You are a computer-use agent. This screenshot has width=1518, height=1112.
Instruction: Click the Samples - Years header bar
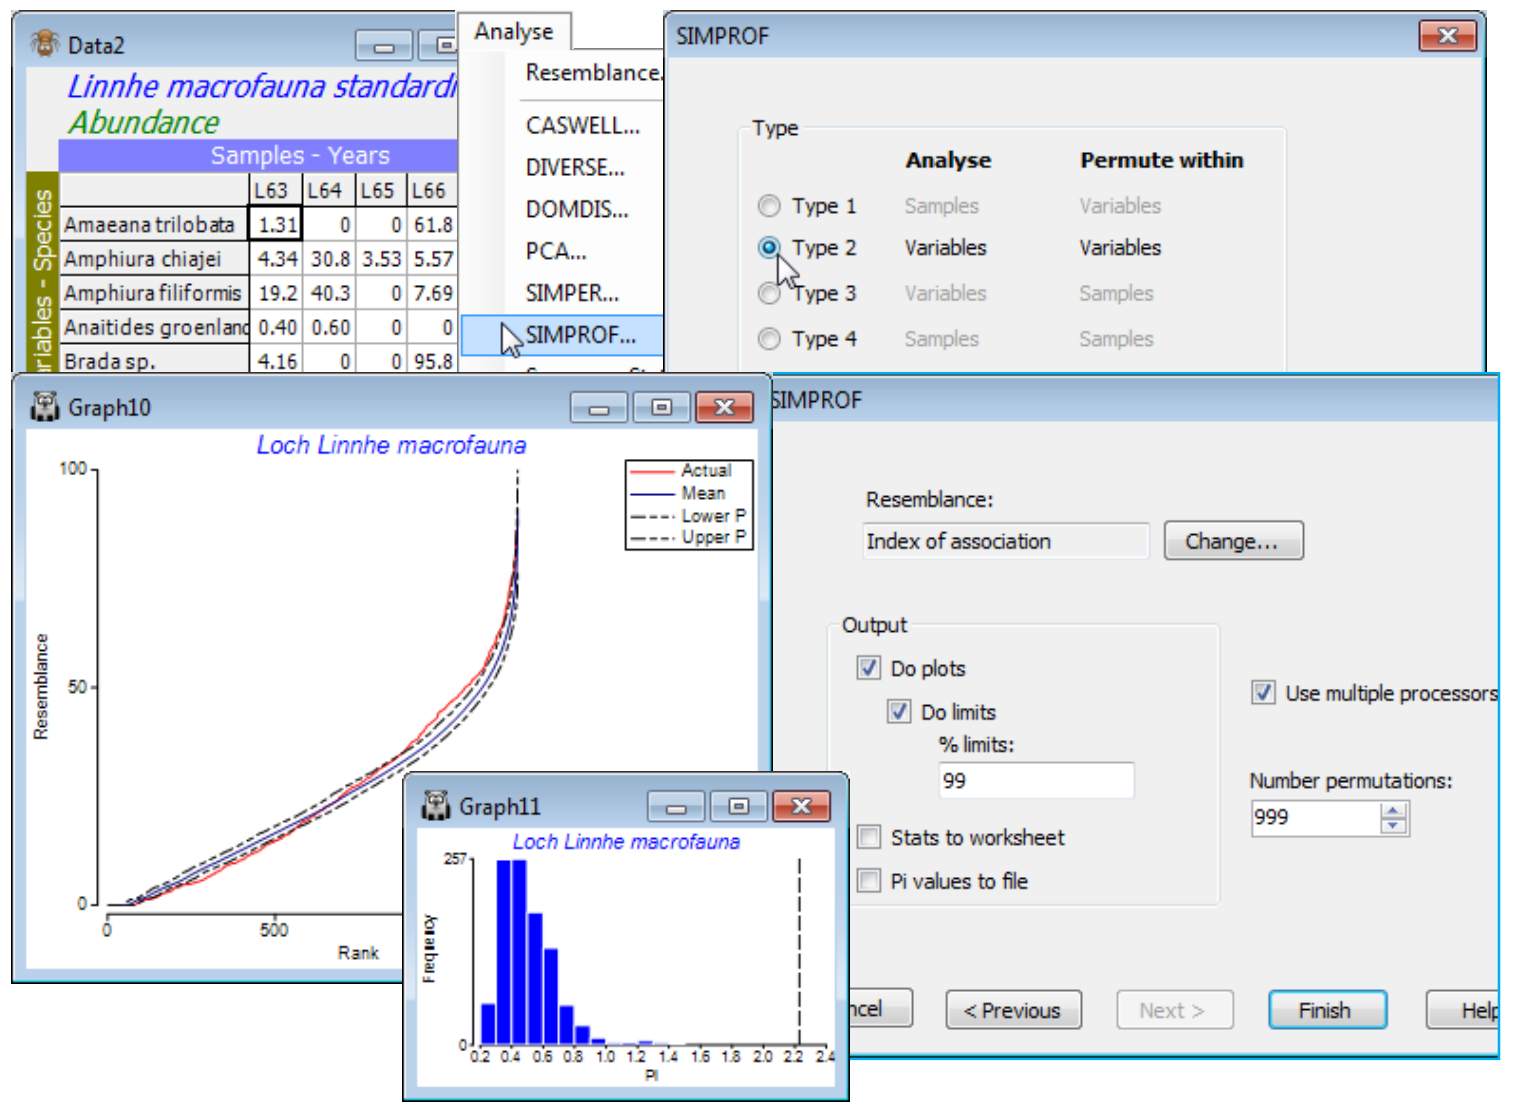(258, 155)
